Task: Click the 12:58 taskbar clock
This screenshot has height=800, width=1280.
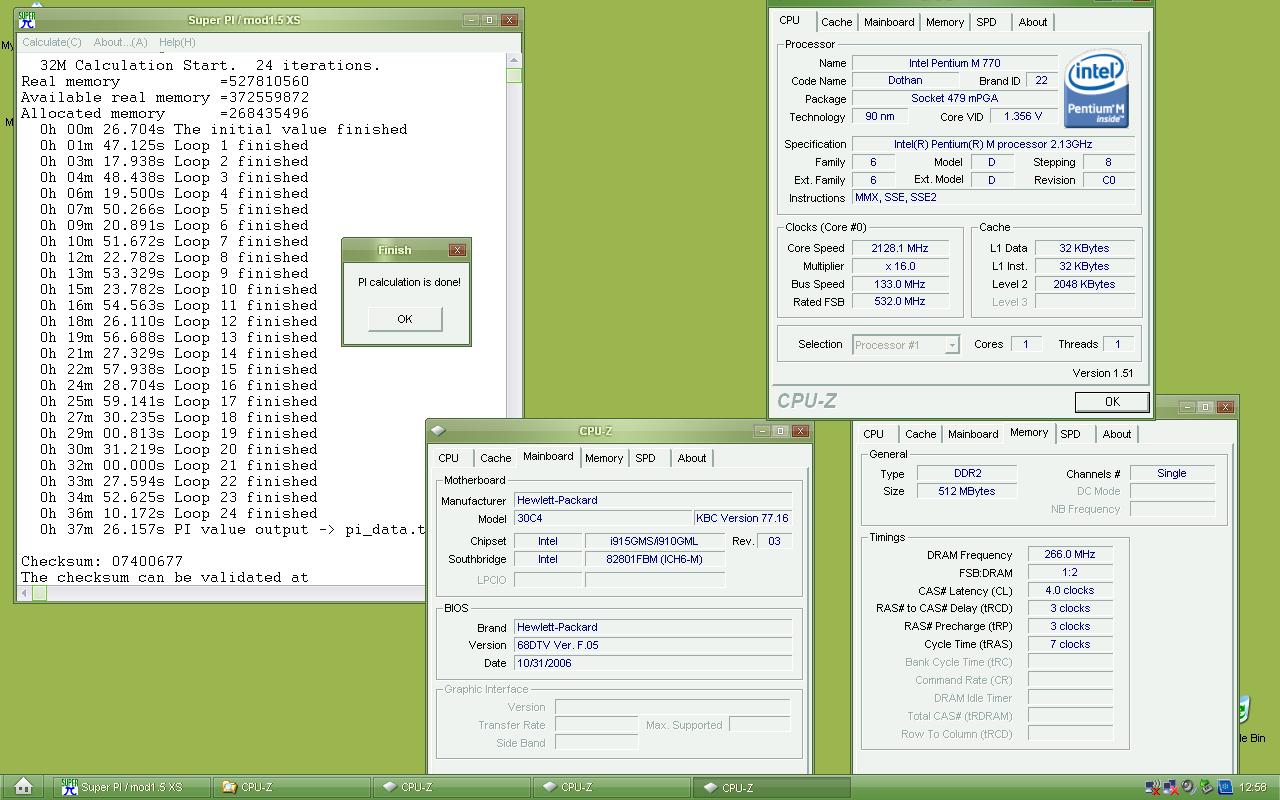Action: tap(1253, 788)
